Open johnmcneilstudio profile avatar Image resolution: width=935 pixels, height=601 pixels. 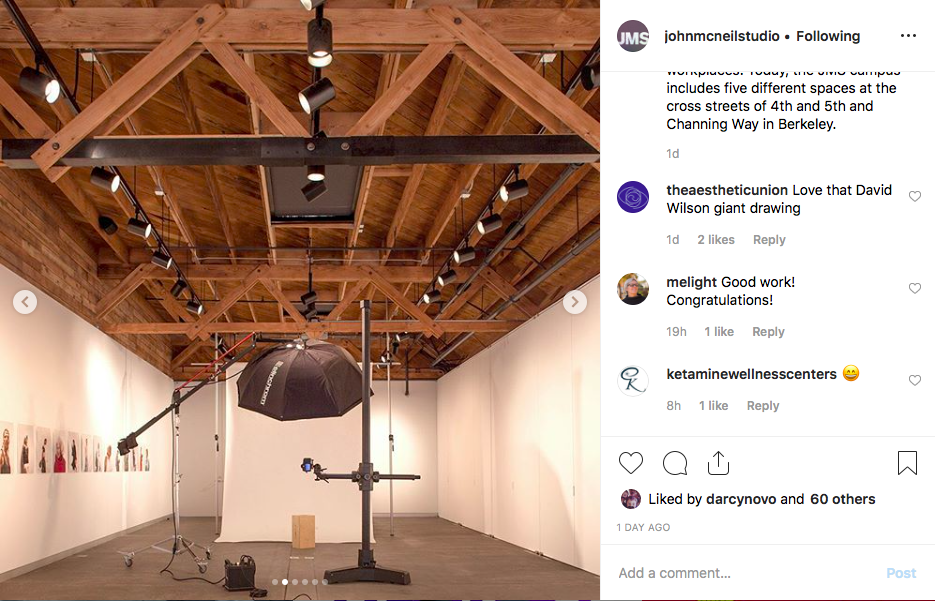coord(633,36)
